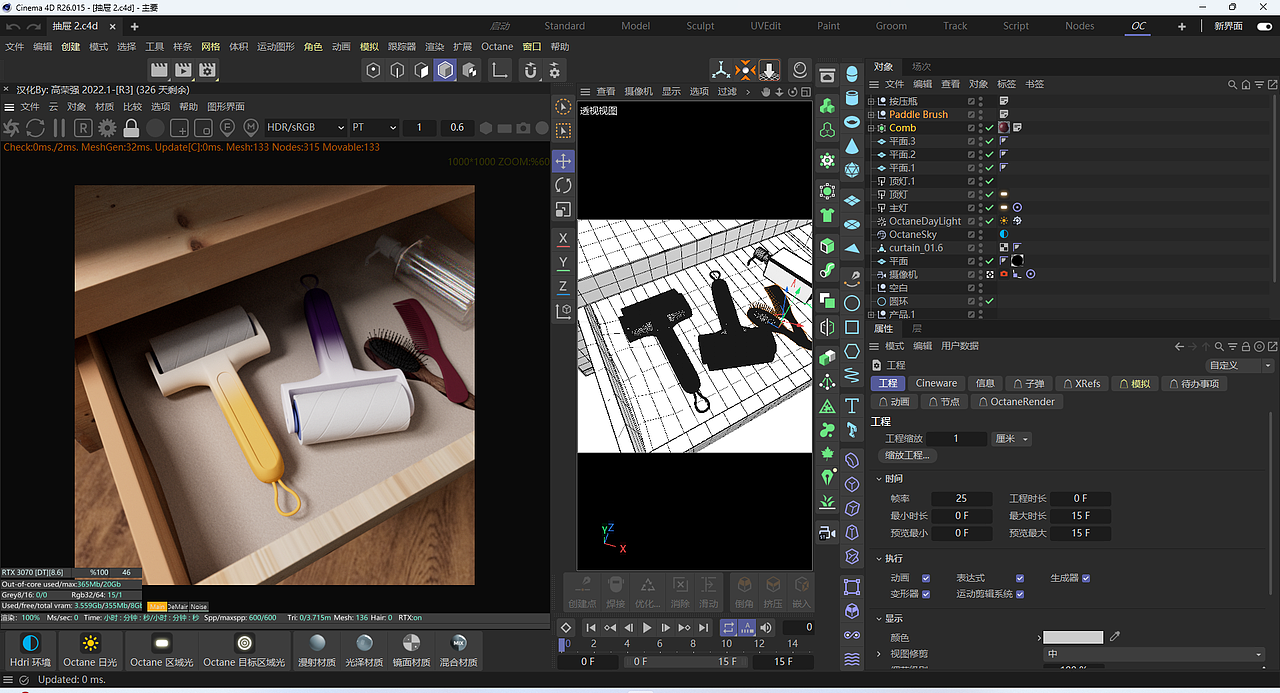This screenshot has height=693, width=1280.
Task: Go to the end of the timeline
Action: click(x=703, y=627)
